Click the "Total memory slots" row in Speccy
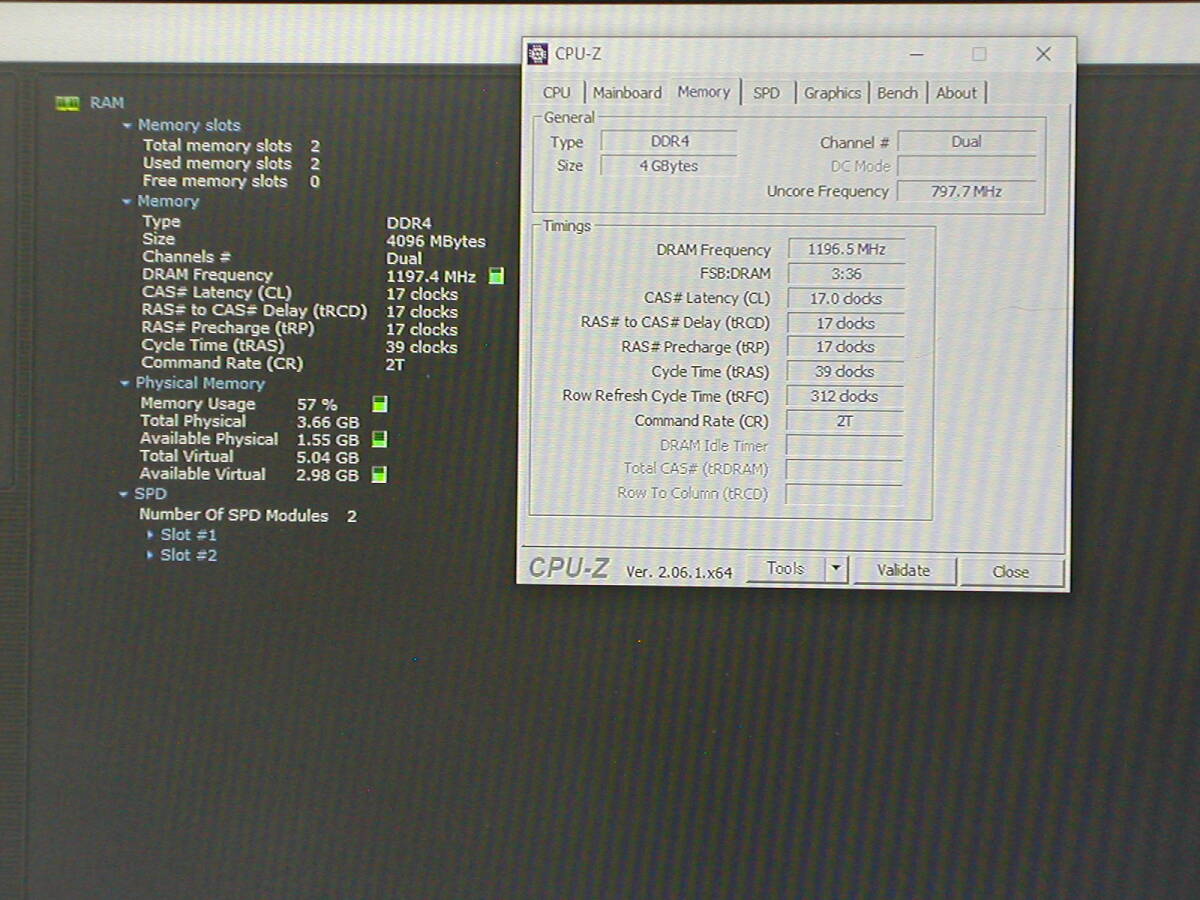This screenshot has width=1200, height=900. 231,146
